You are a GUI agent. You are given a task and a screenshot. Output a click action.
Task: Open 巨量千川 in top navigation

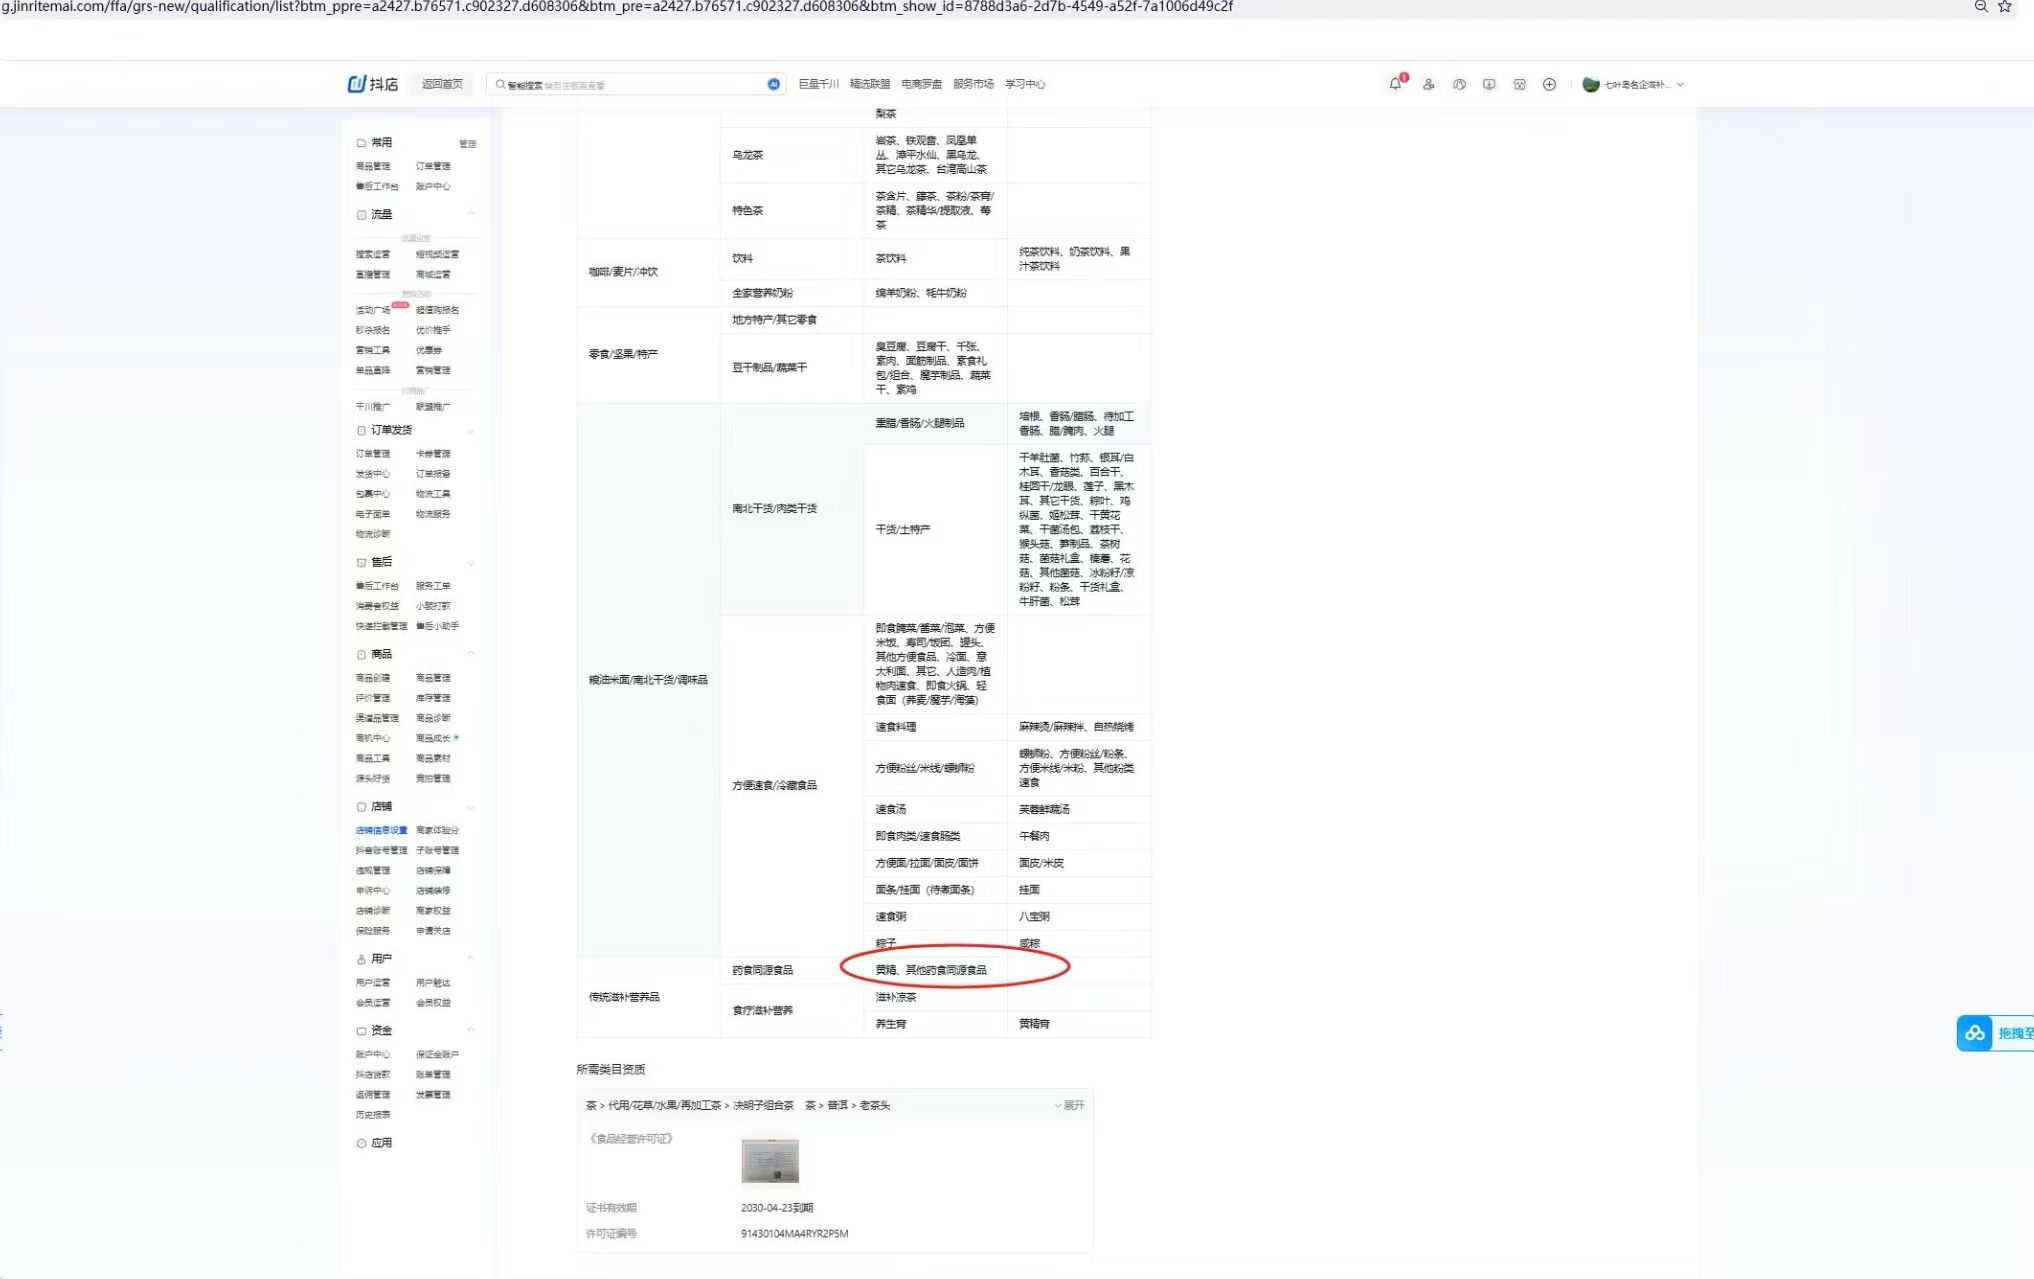(x=818, y=84)
